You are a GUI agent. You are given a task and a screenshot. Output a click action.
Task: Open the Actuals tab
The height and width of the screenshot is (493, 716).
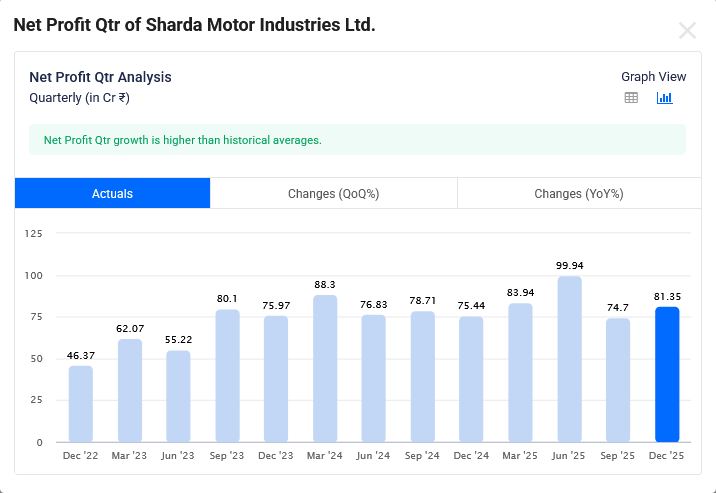[x=112, y=193]
